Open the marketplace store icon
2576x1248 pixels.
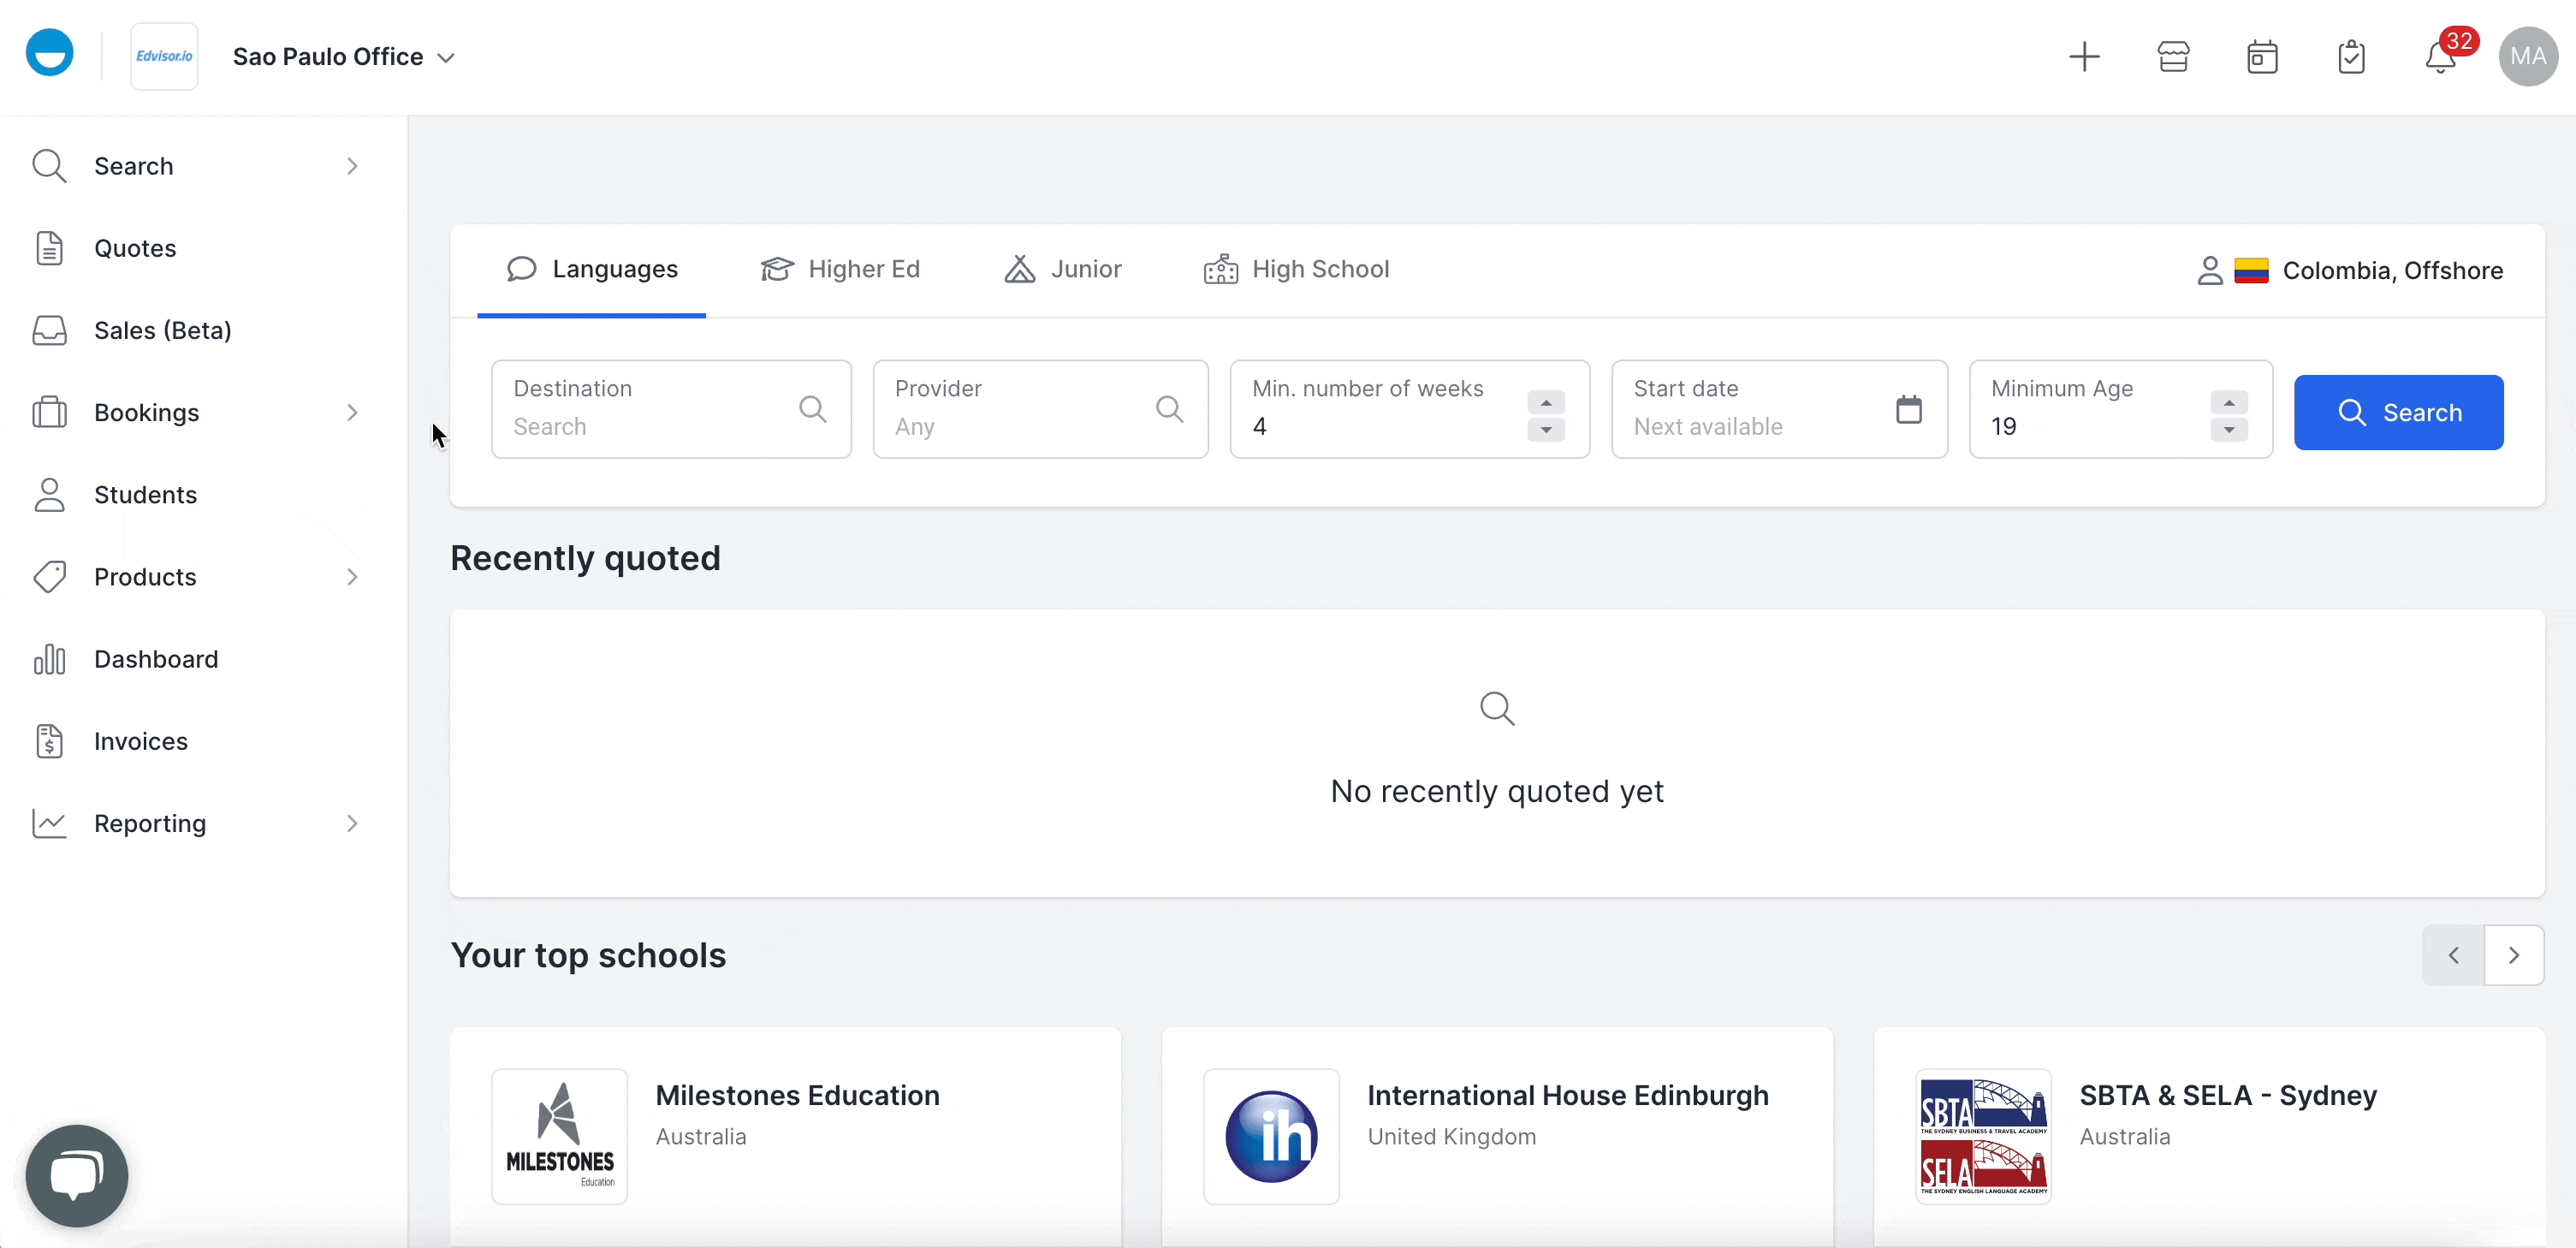[x=2173, y=56]
